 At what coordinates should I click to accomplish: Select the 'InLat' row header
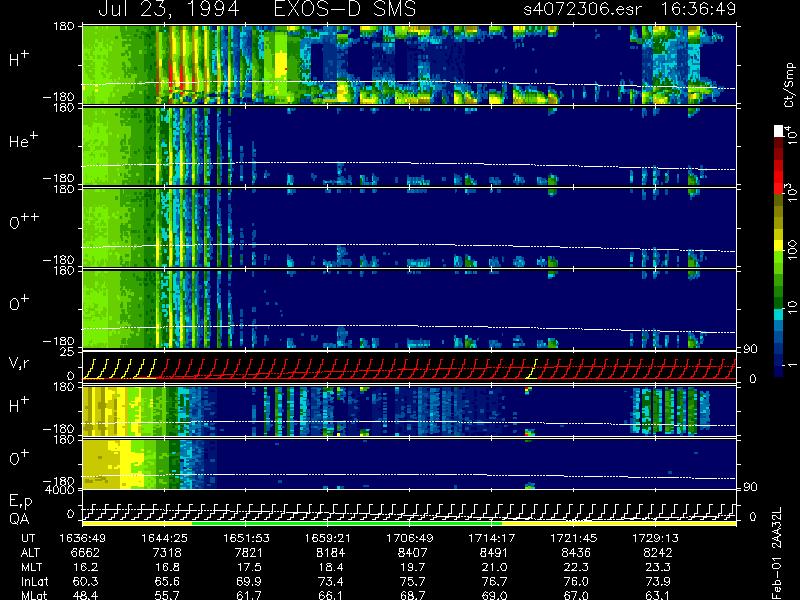pyautogui.click(x=34, y=581)
